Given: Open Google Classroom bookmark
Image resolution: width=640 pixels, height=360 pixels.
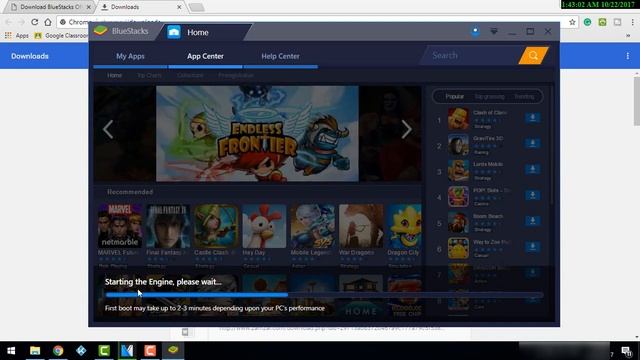Looking at the screenshot, I should 61,36.
